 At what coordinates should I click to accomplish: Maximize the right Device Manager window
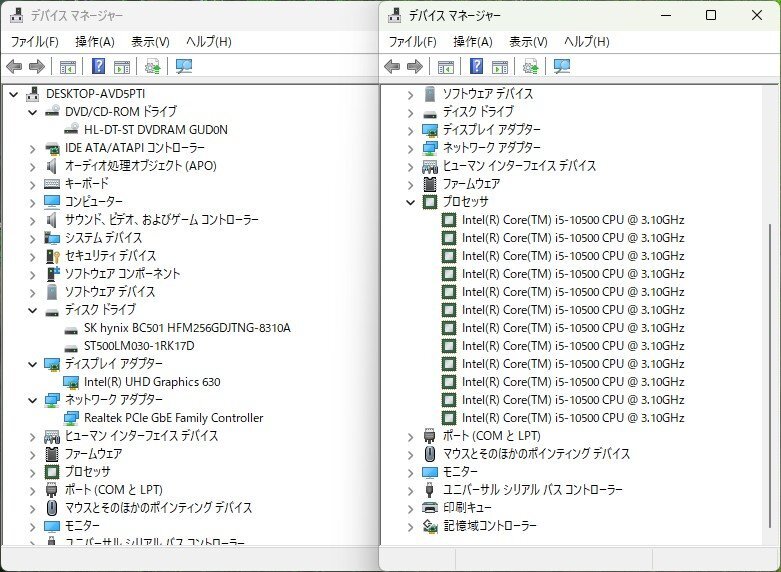[711, 15]
